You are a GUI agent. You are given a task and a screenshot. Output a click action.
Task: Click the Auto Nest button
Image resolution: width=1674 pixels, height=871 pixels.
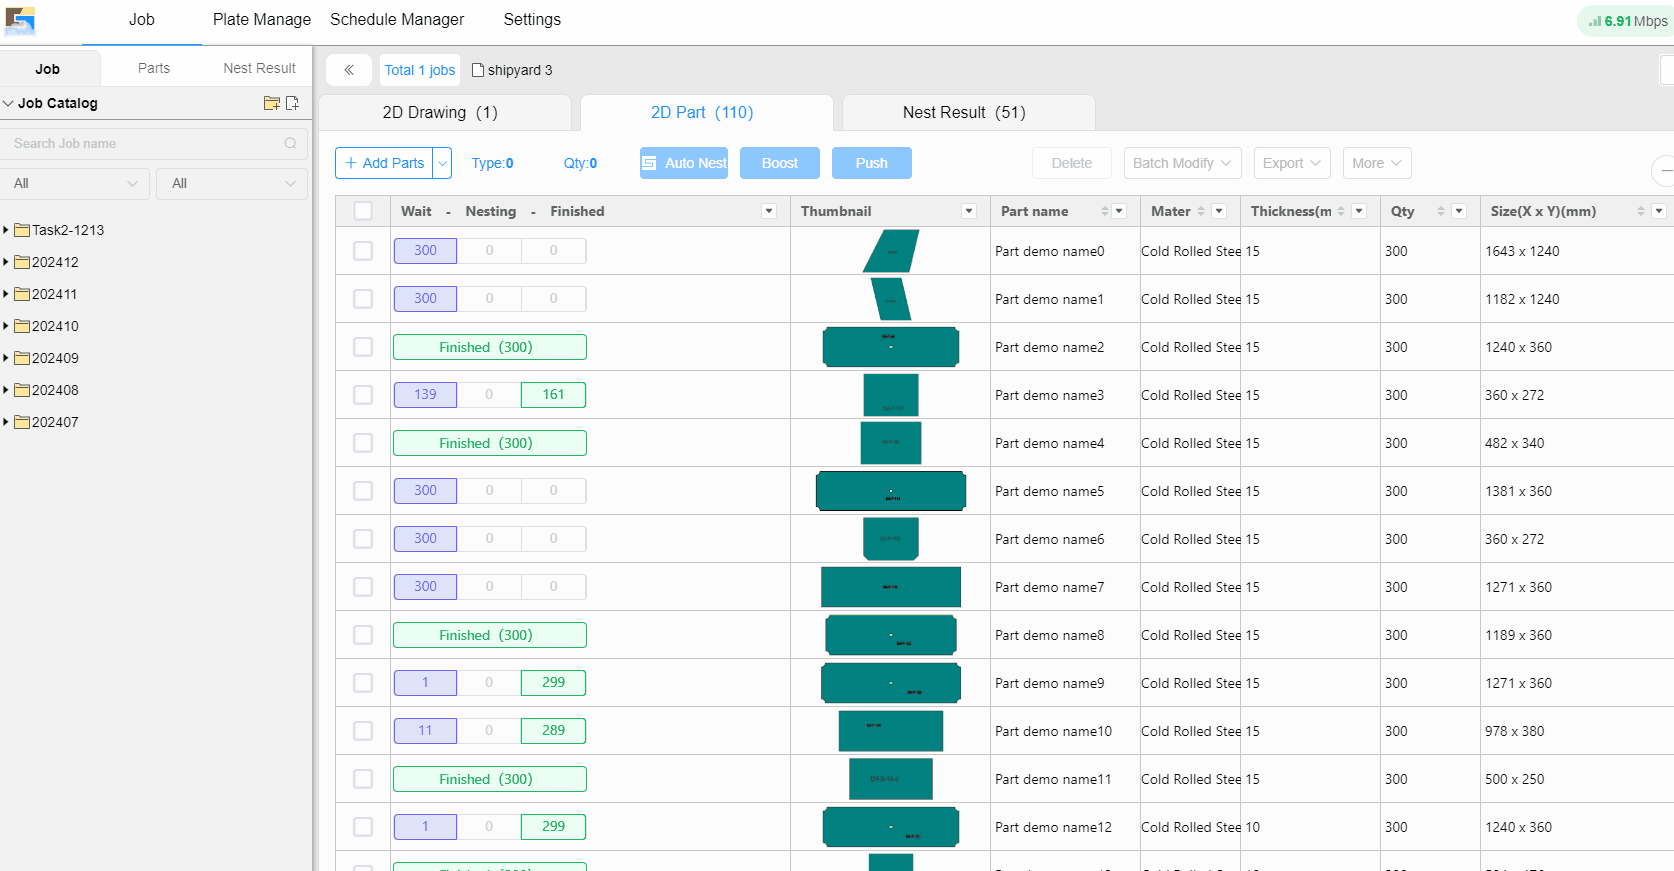pos(684,163)
